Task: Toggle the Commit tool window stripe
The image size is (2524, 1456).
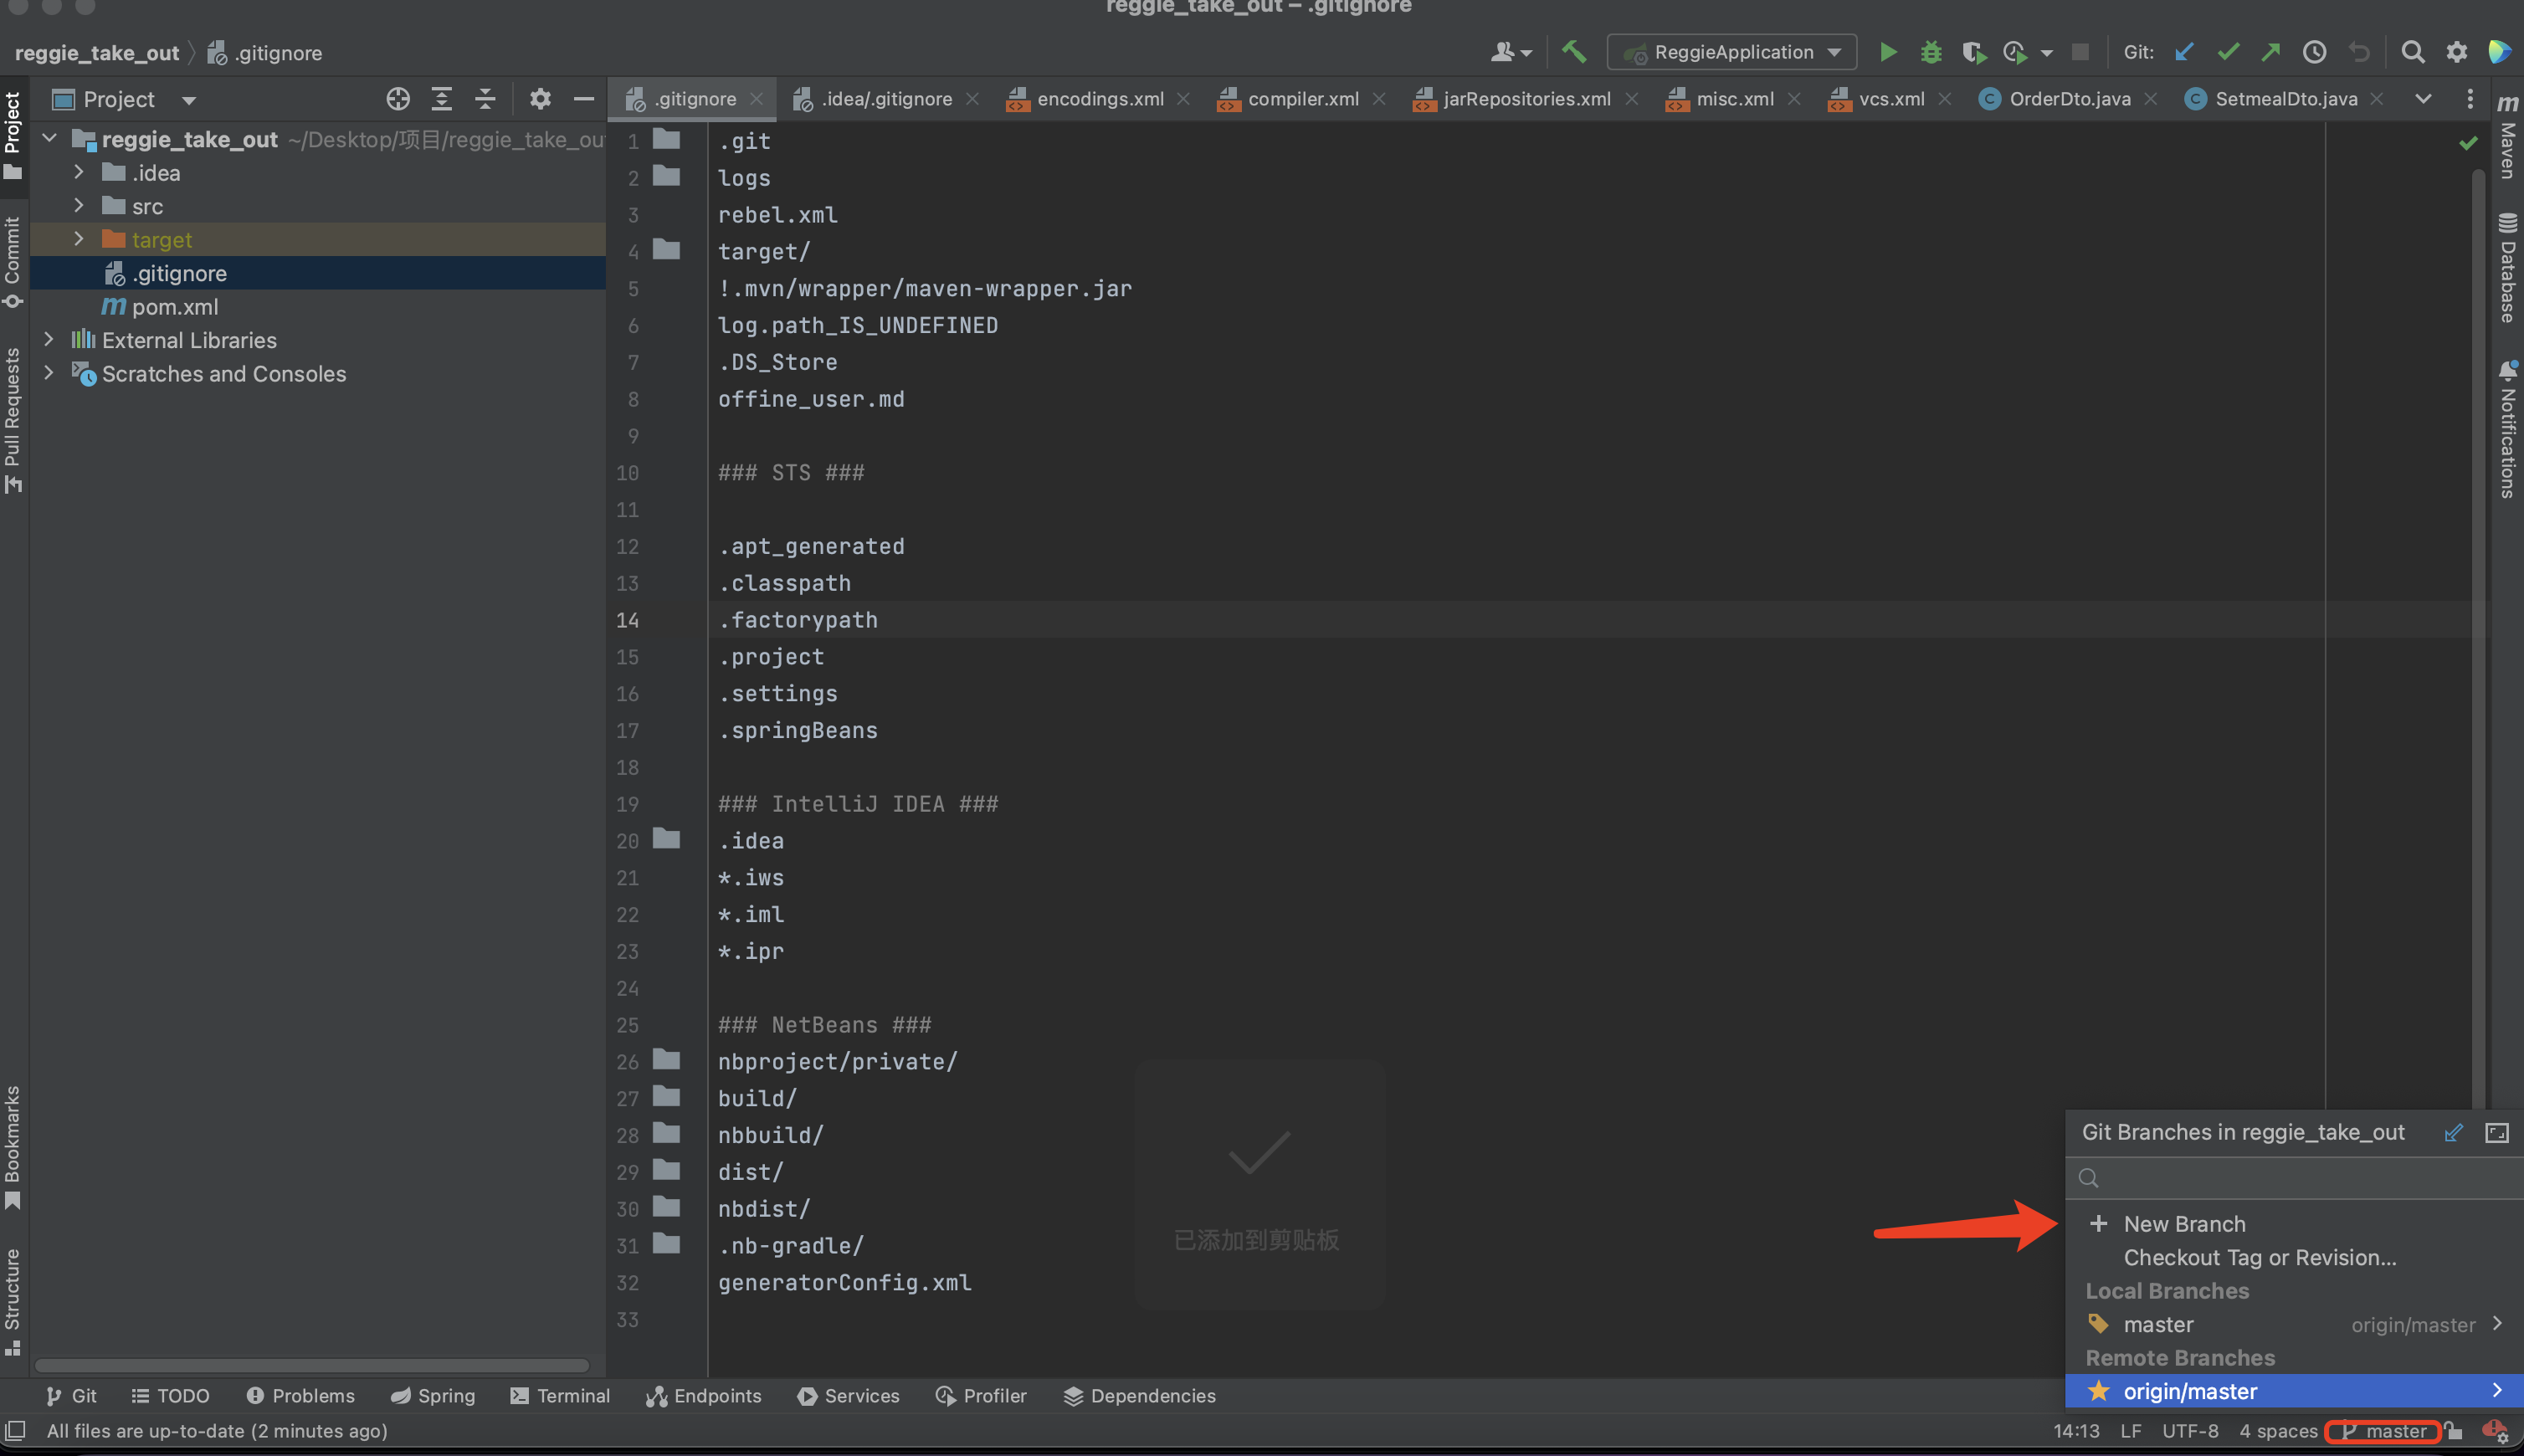Action: (13, 262)
